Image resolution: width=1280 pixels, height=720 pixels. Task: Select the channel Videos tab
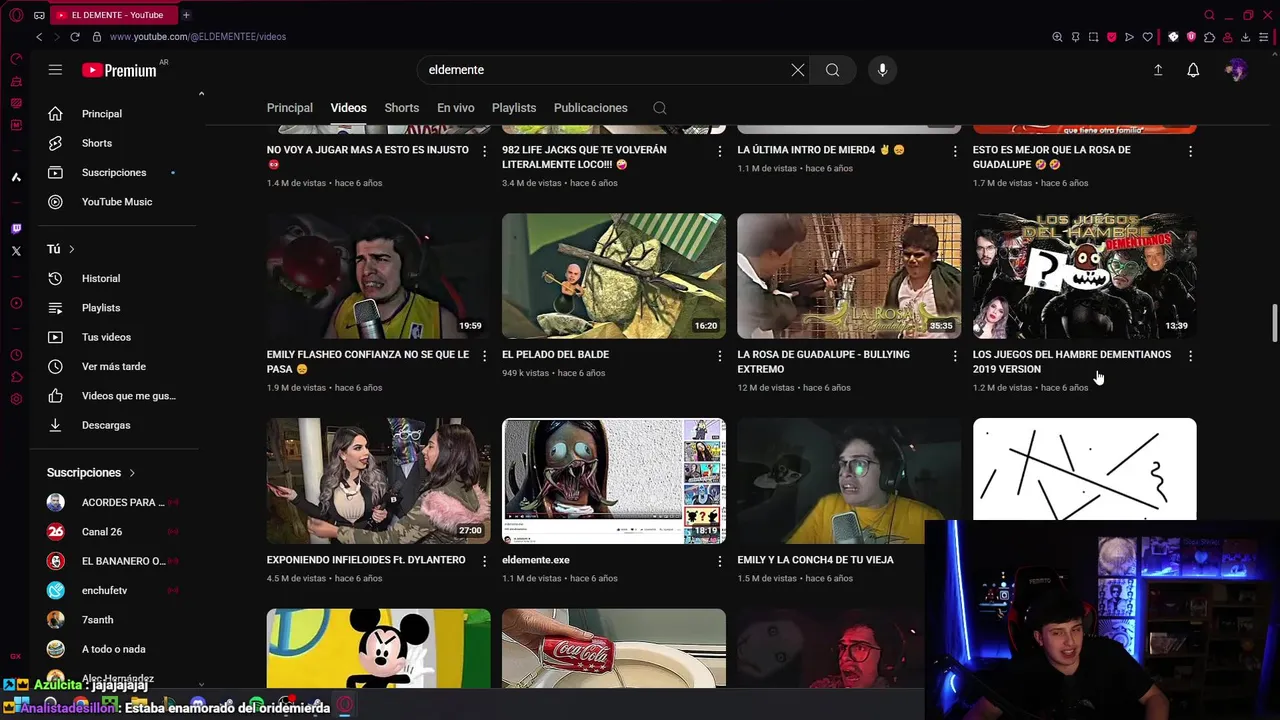348,108
